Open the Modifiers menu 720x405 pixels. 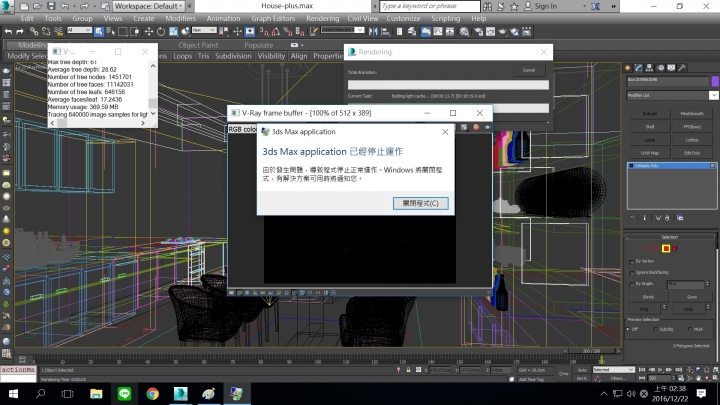click(180, 18)
